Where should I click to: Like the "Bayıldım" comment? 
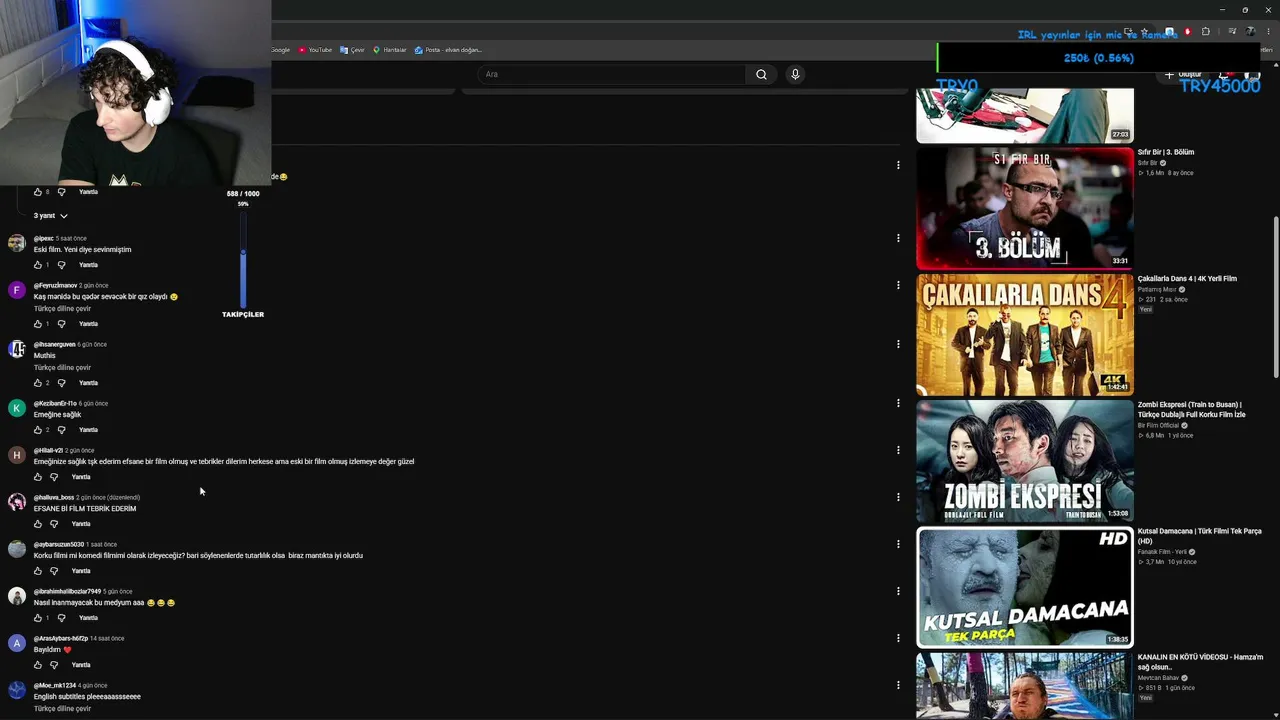pos(38,665)
